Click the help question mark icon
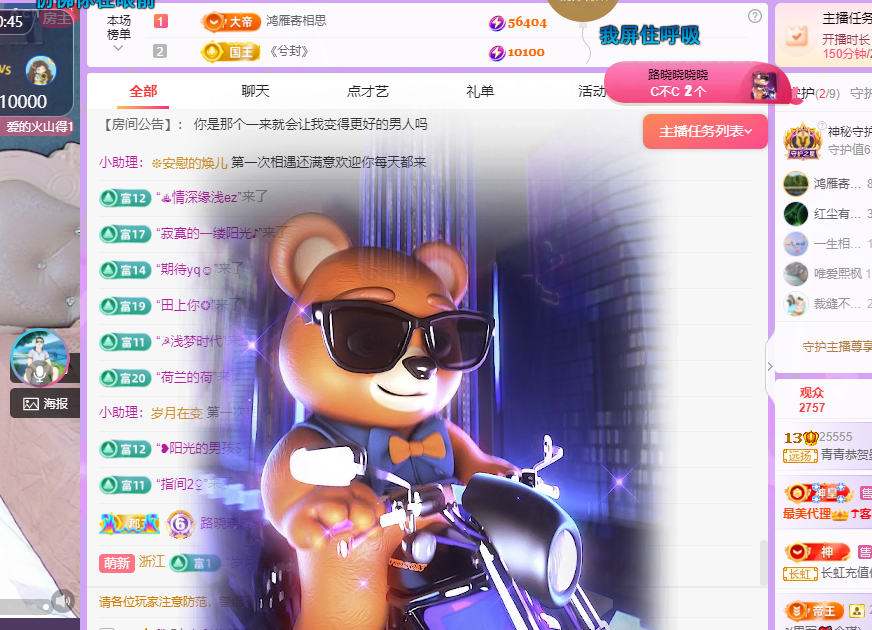Image resolution: width=872 pixels, height=630 pixels. pos(755,16)
